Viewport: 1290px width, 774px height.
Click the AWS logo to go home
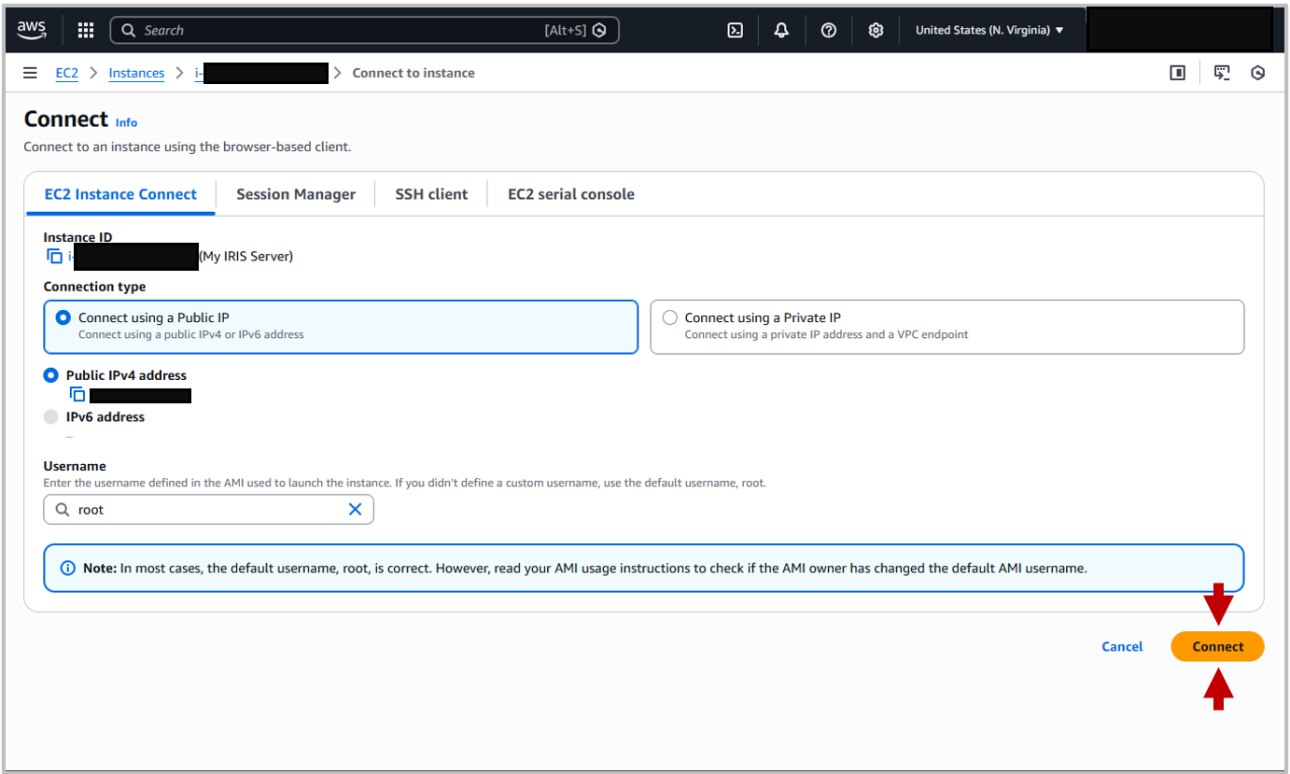coord(31,30)
